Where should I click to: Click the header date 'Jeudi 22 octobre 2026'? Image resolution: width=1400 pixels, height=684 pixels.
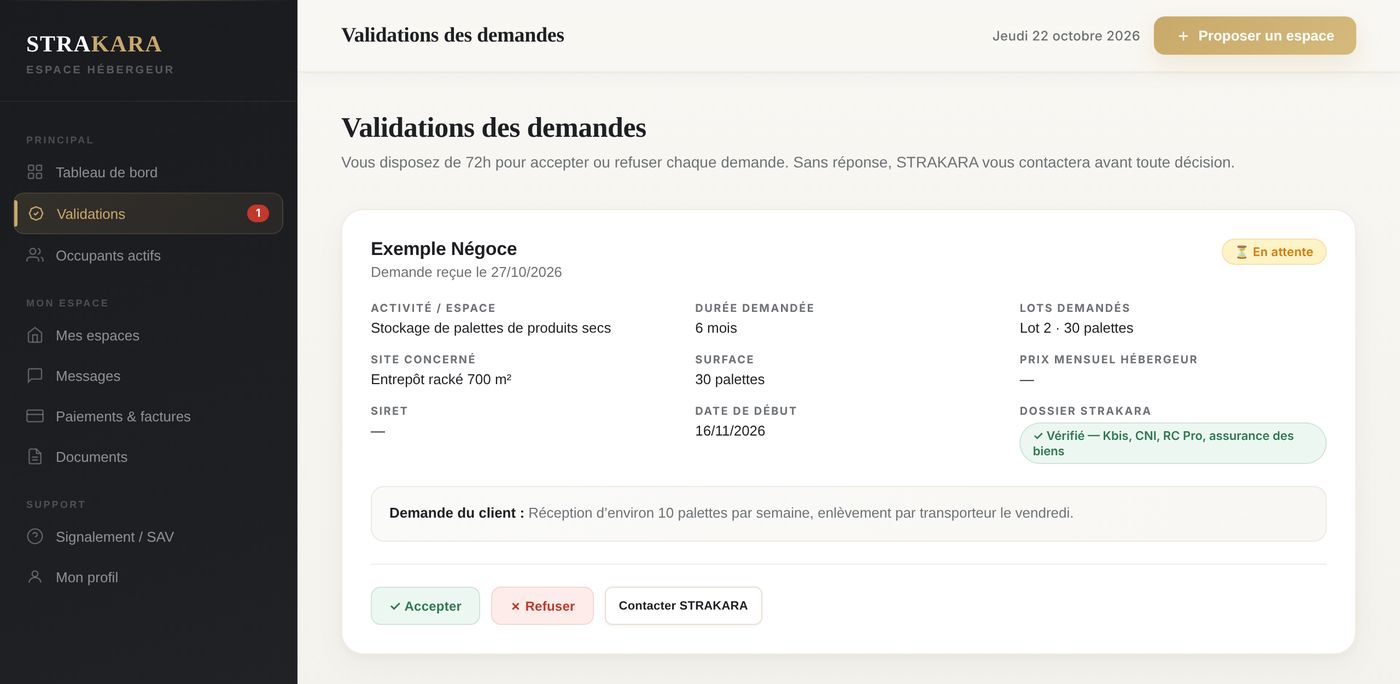coord(1066,36)
